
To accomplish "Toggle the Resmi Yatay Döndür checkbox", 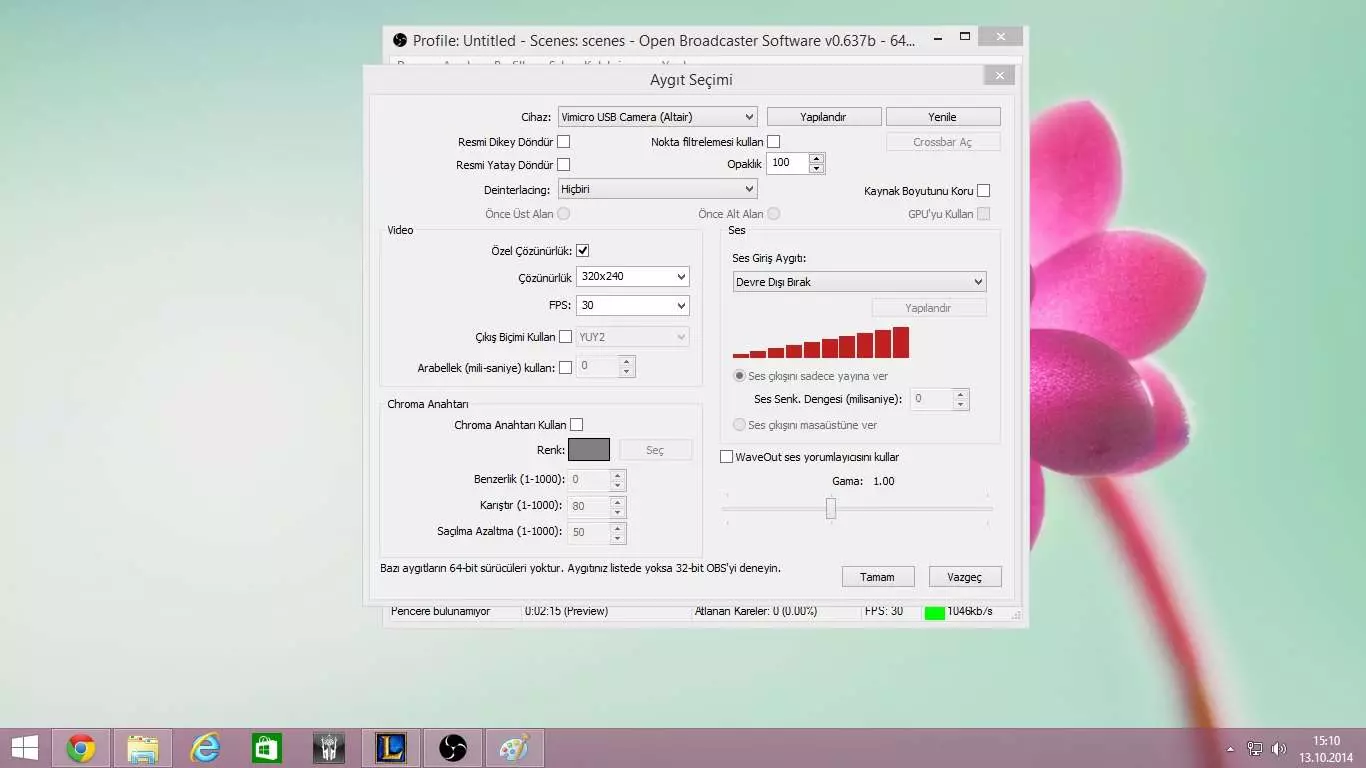I will click(564, 164).
